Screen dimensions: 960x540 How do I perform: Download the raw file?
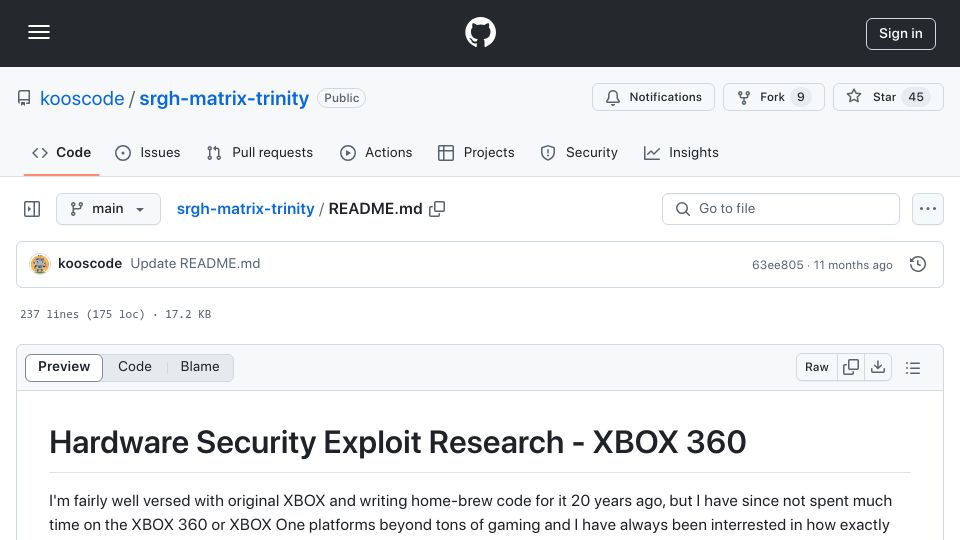[878, 367]
